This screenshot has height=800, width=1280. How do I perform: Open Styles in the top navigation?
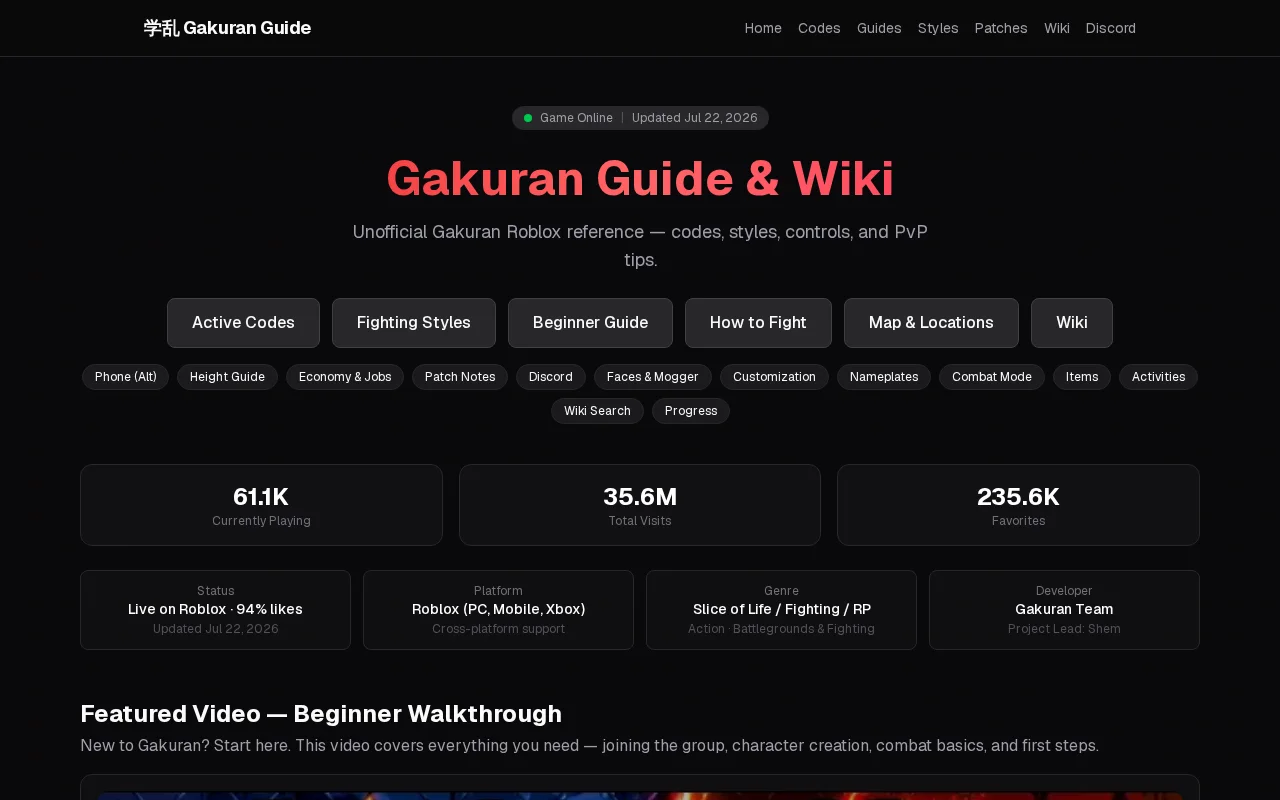point(938,28)
